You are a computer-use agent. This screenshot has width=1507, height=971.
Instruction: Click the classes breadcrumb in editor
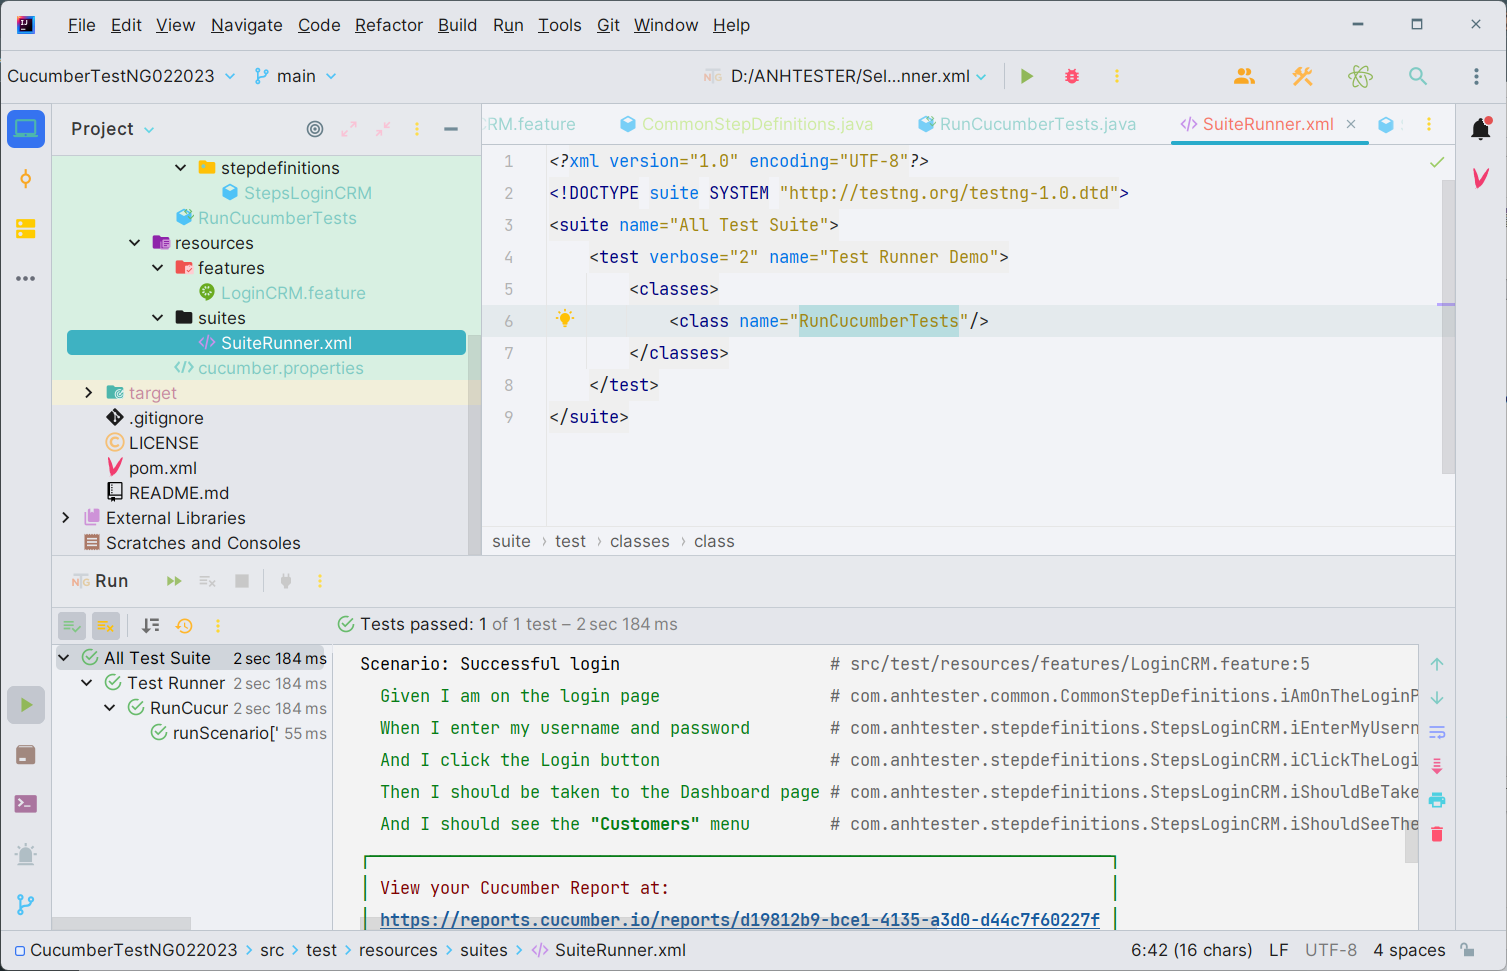tap(639, 541)
